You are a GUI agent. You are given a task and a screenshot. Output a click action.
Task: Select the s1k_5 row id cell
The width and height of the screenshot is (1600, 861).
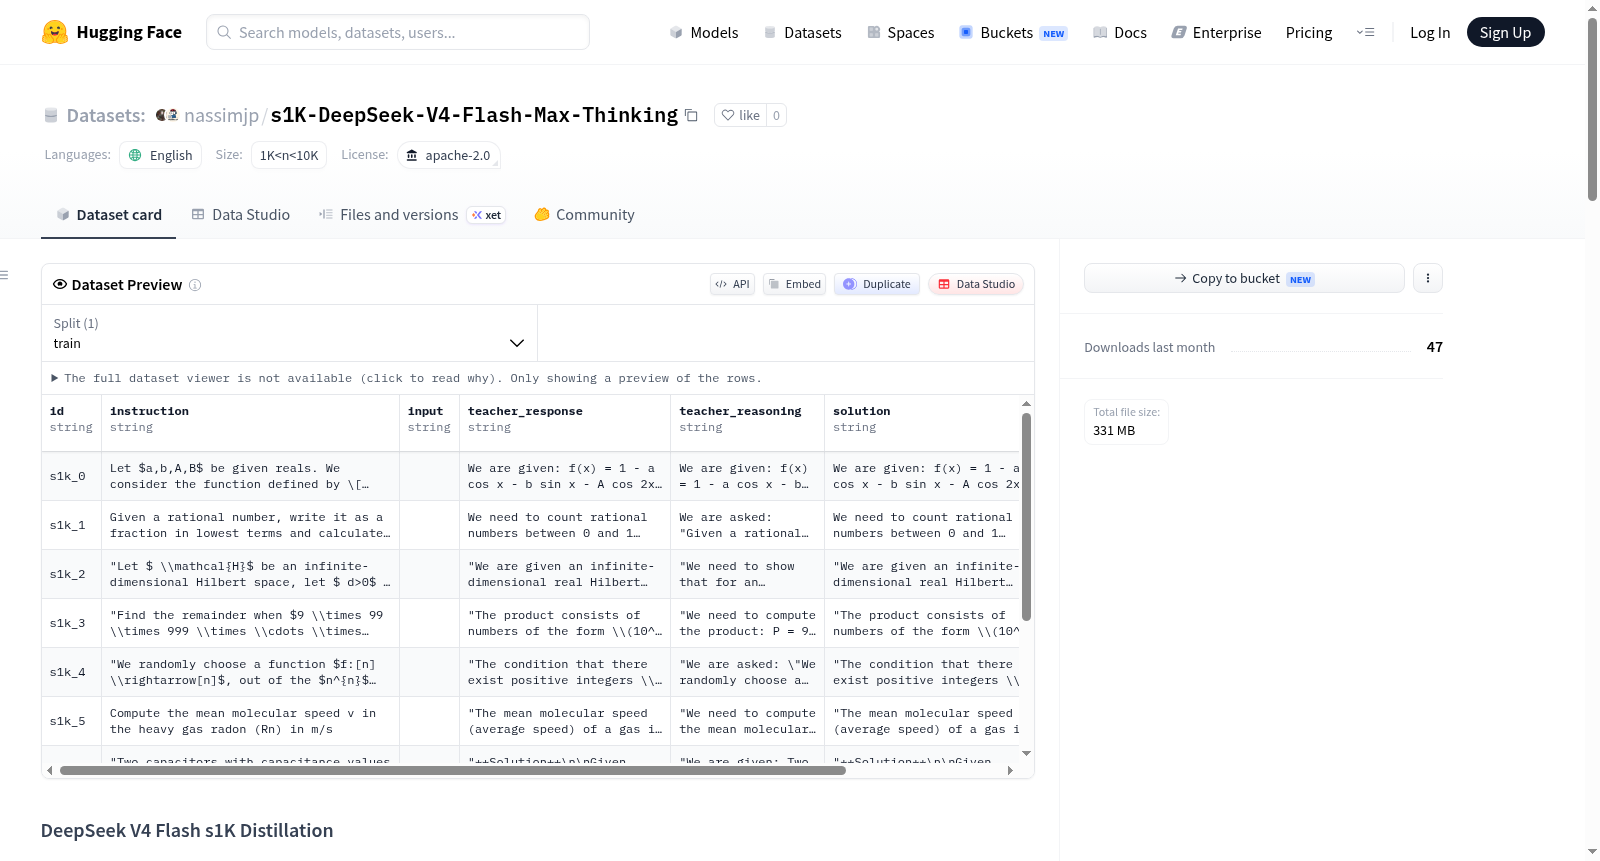tap(71, 721)
